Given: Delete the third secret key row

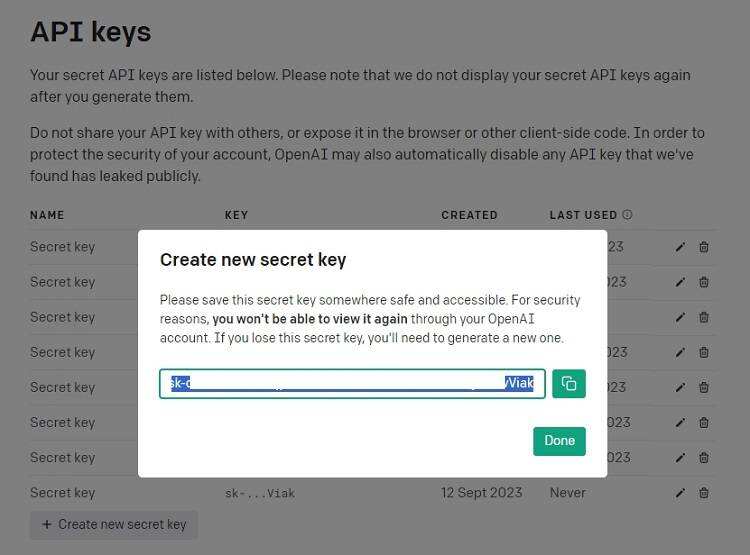Looking at the screenshot, I should click(x=704, y=317).
